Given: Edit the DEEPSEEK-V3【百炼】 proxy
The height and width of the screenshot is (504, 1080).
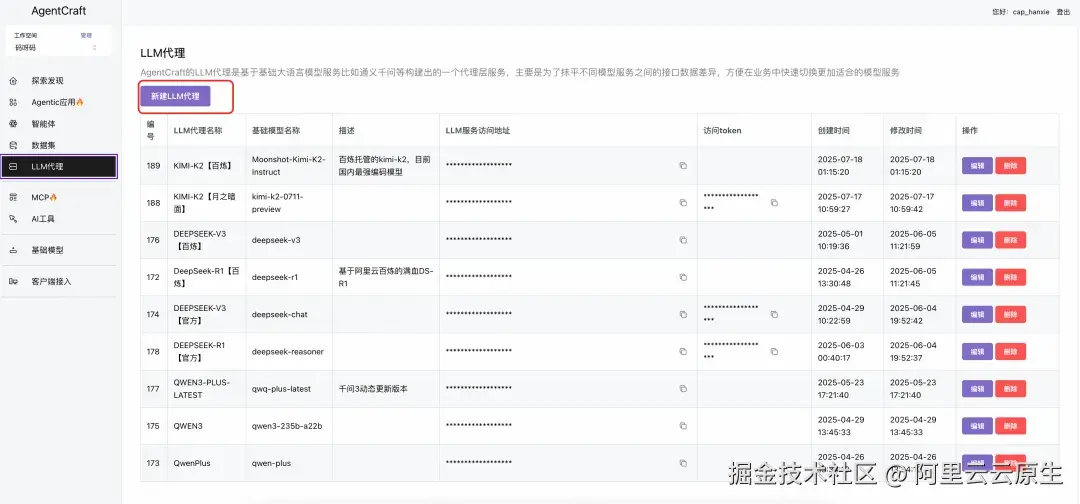Looking at the screenshot, I should (977, 240).
